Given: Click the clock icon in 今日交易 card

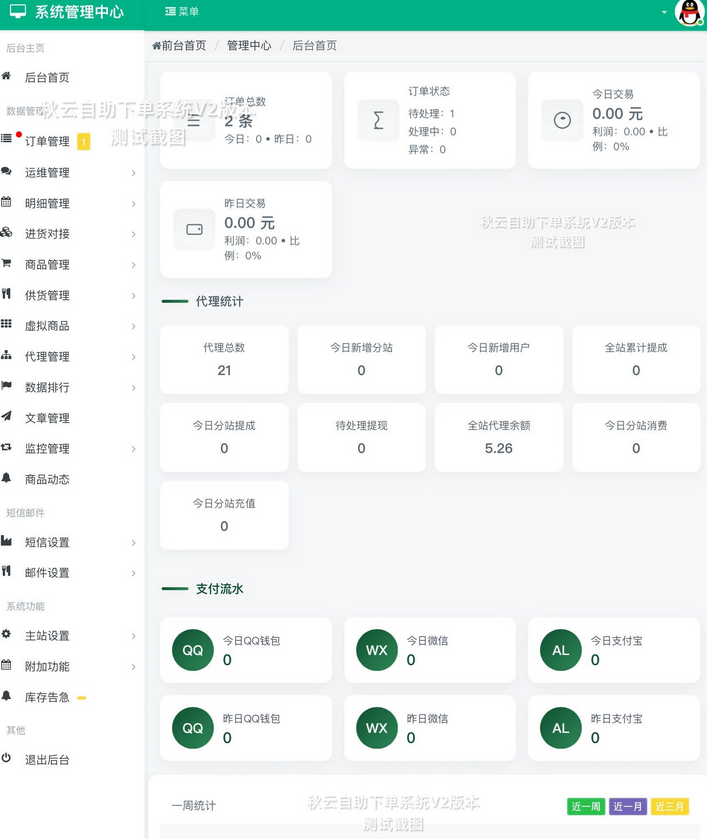Looking at the screenshot, I should (x=562, y=120).
